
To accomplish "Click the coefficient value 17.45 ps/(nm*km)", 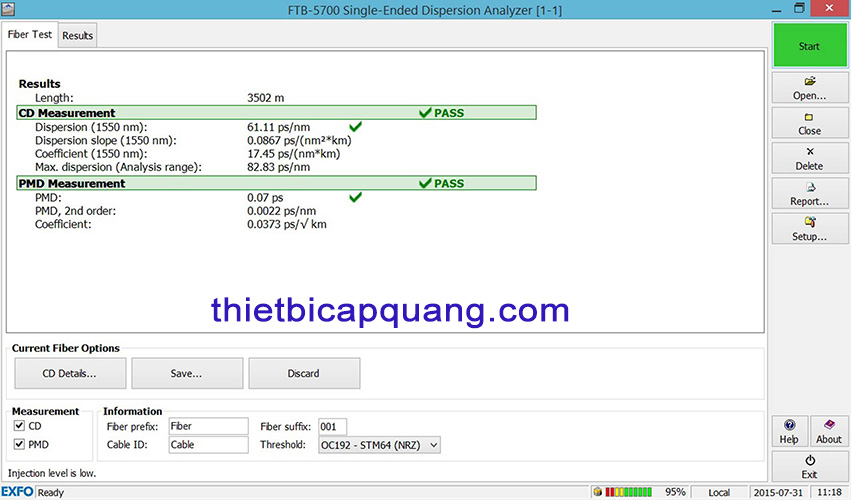I will (x=294, y=154).
